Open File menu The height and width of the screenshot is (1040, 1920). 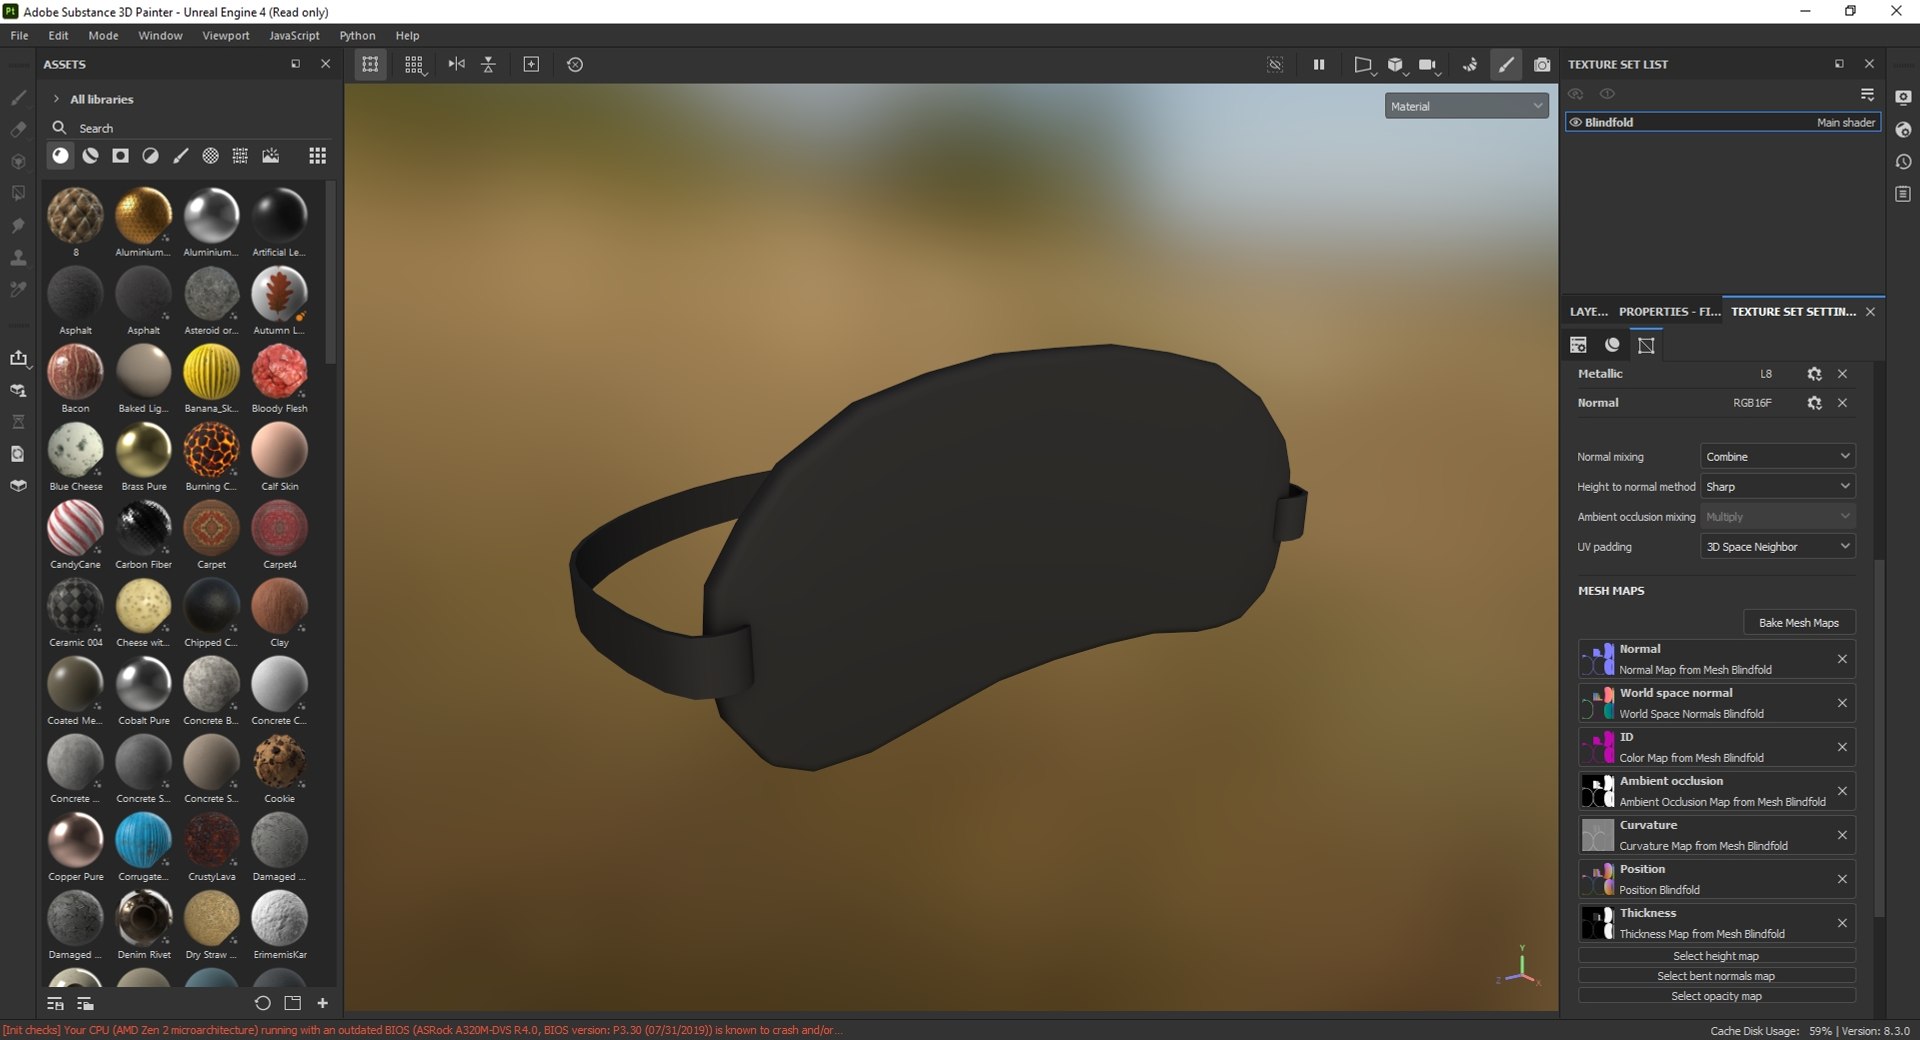point(19,35)
